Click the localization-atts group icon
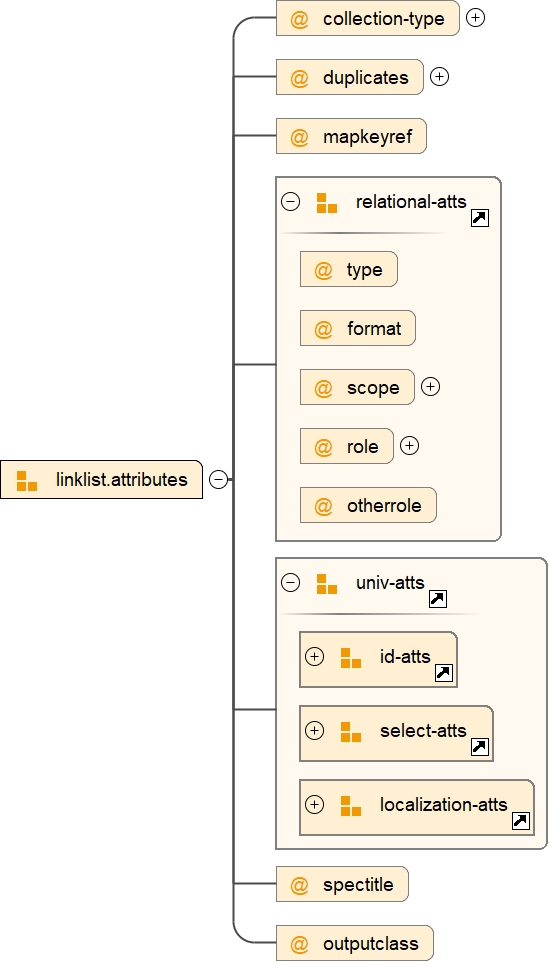549x969 pixels. point(351,806)
